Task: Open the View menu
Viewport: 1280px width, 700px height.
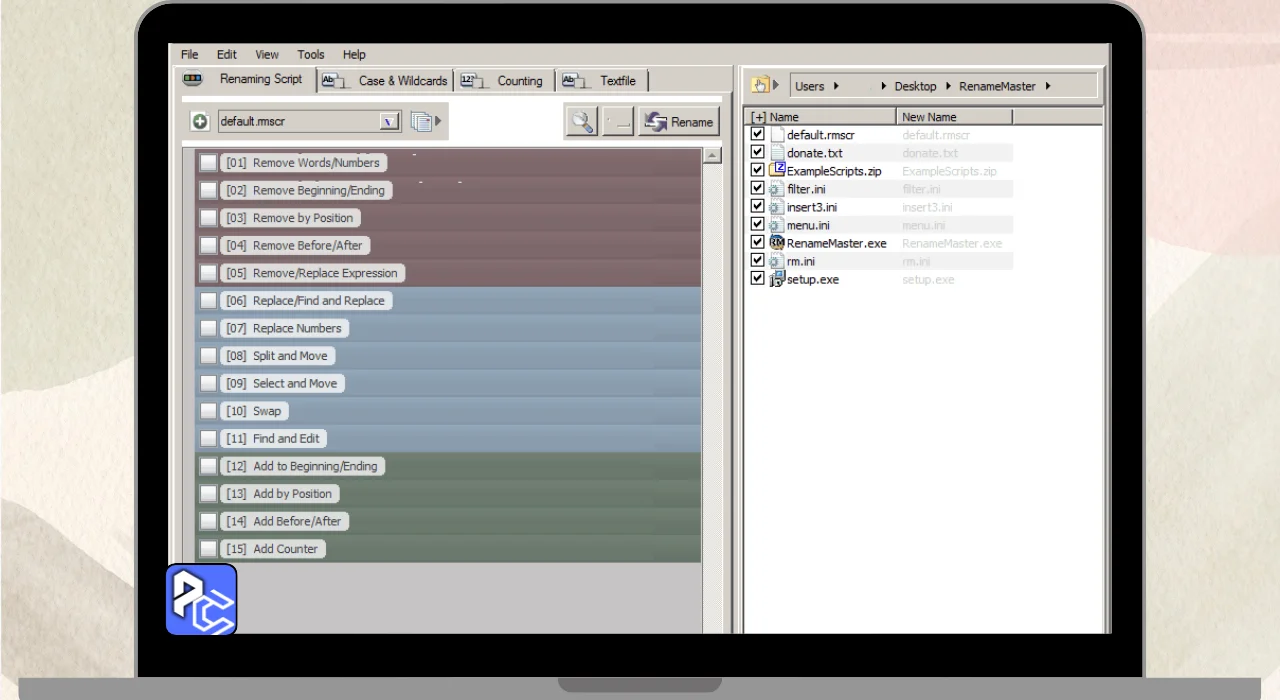Action: (x=267, y=55)
